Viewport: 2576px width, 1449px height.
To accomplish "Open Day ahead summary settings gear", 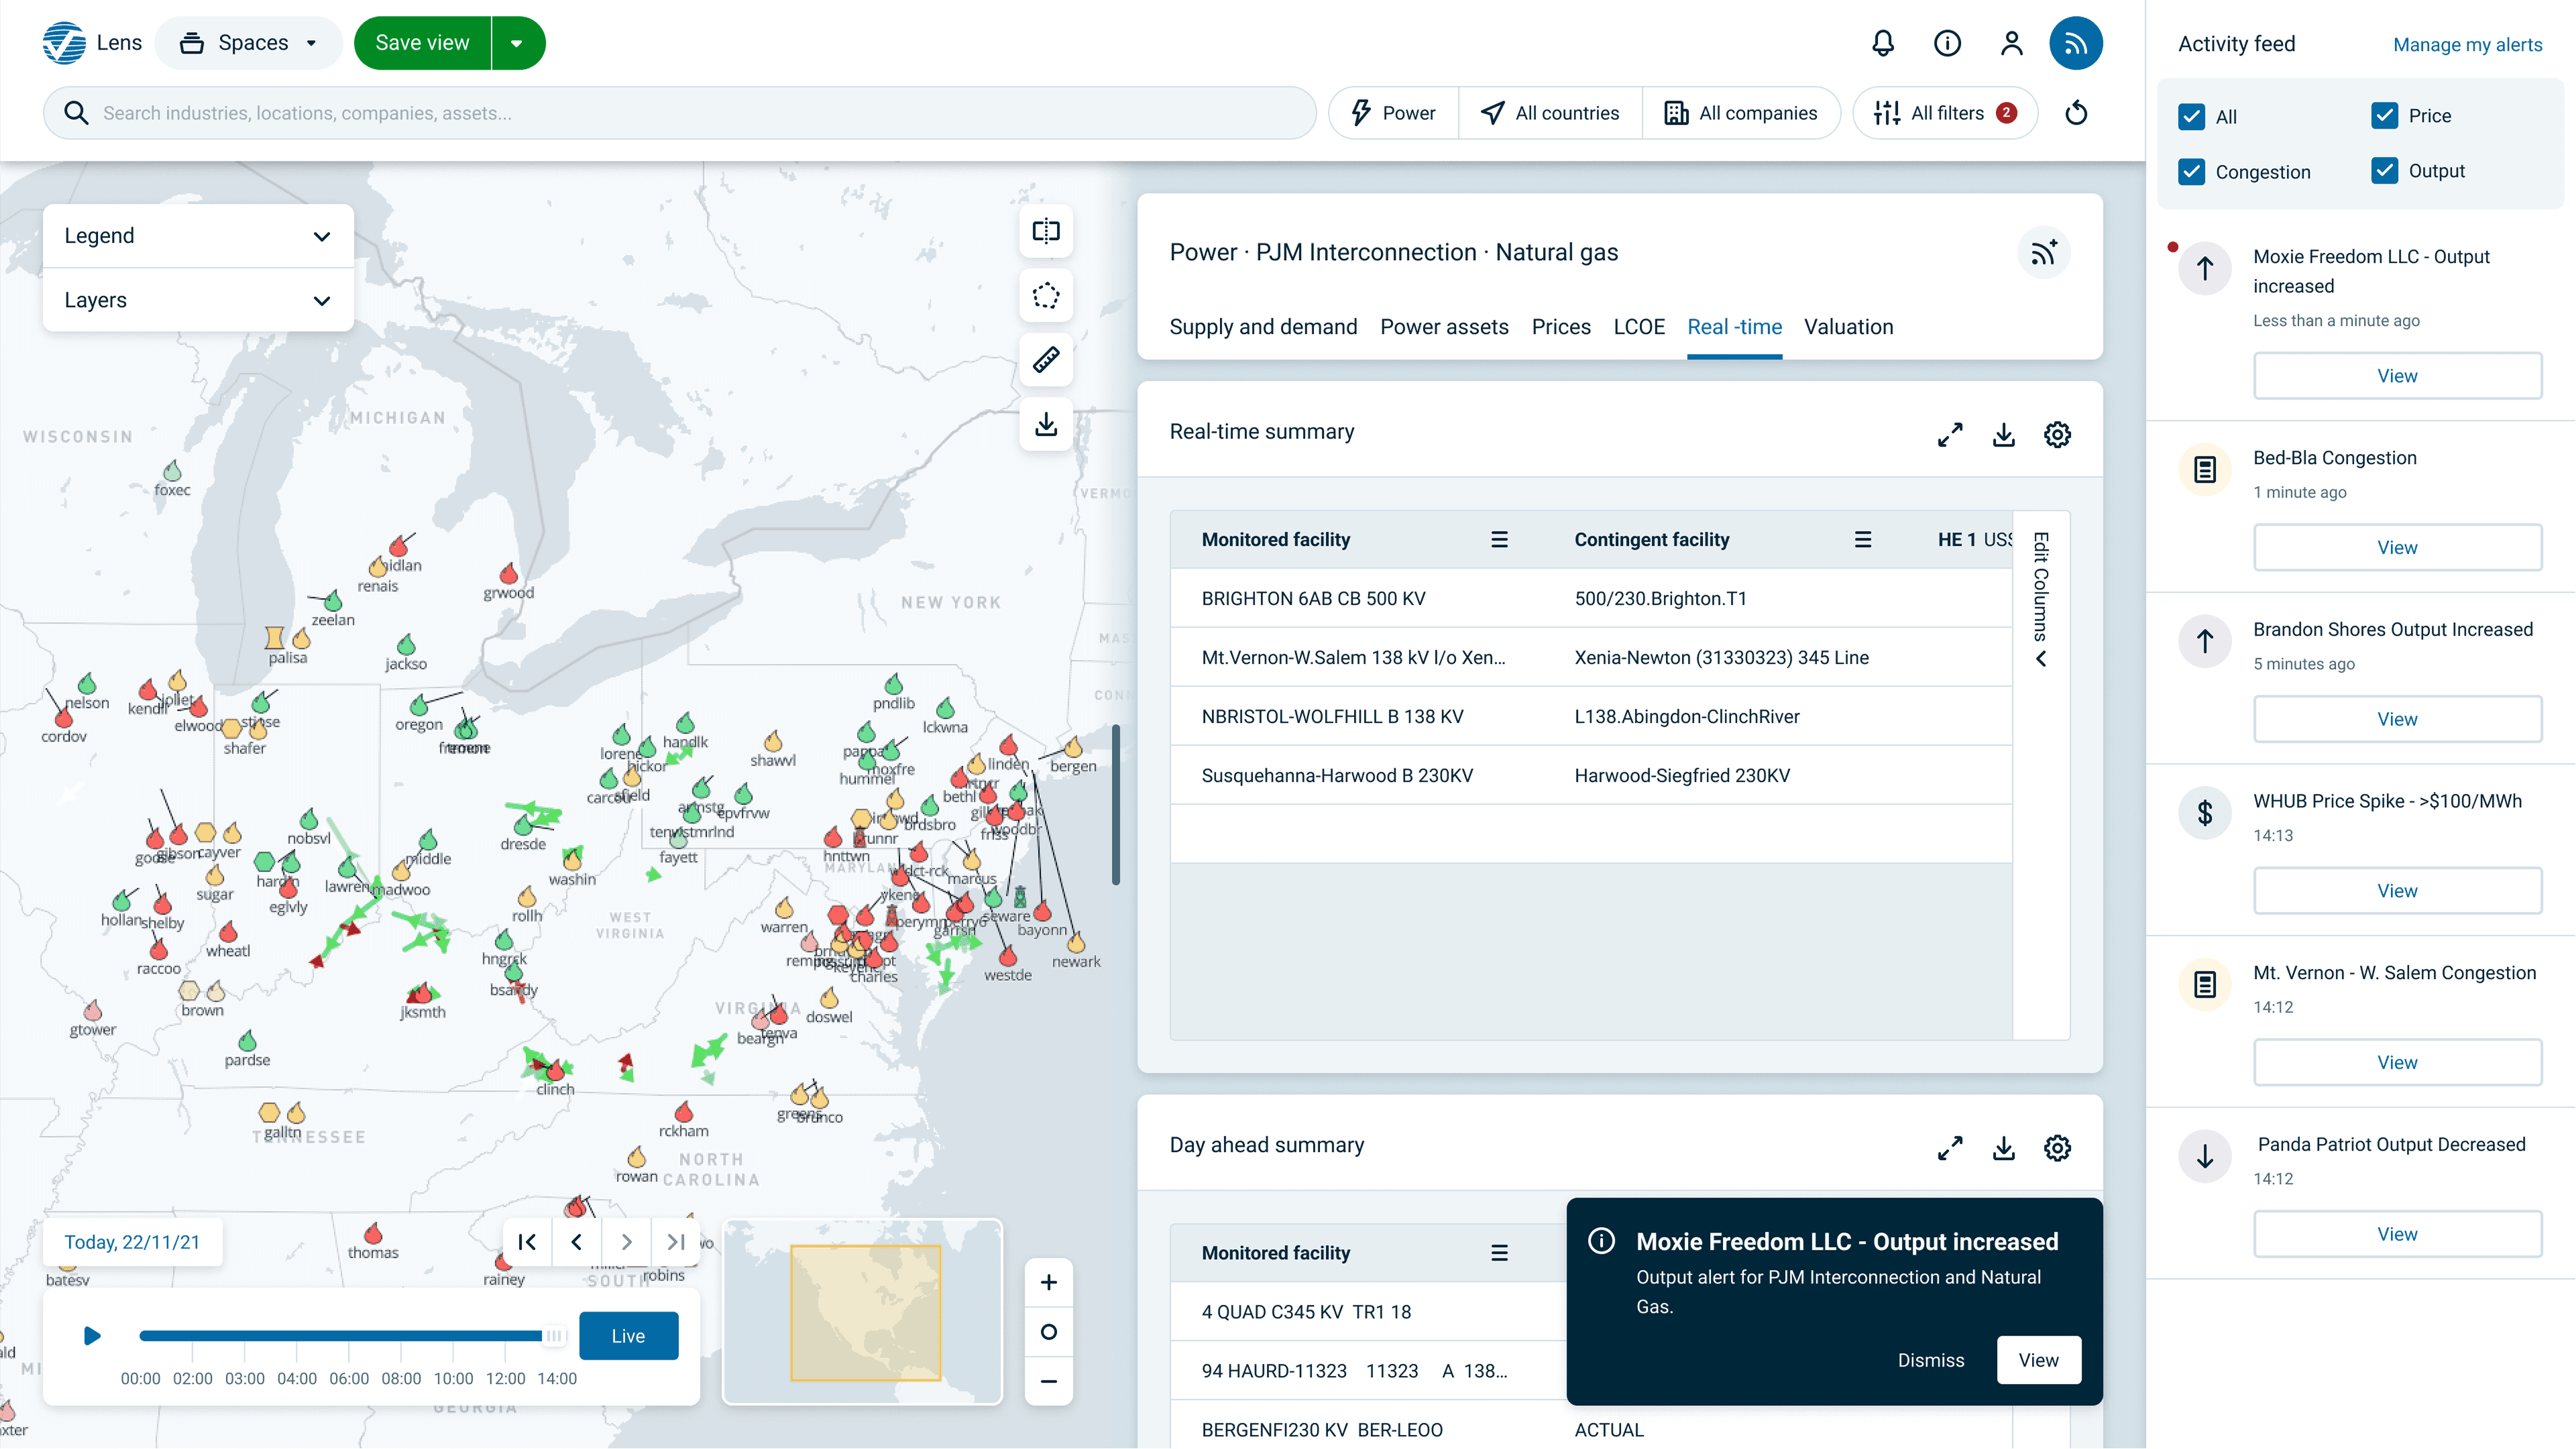I will click(2057, 1148).
